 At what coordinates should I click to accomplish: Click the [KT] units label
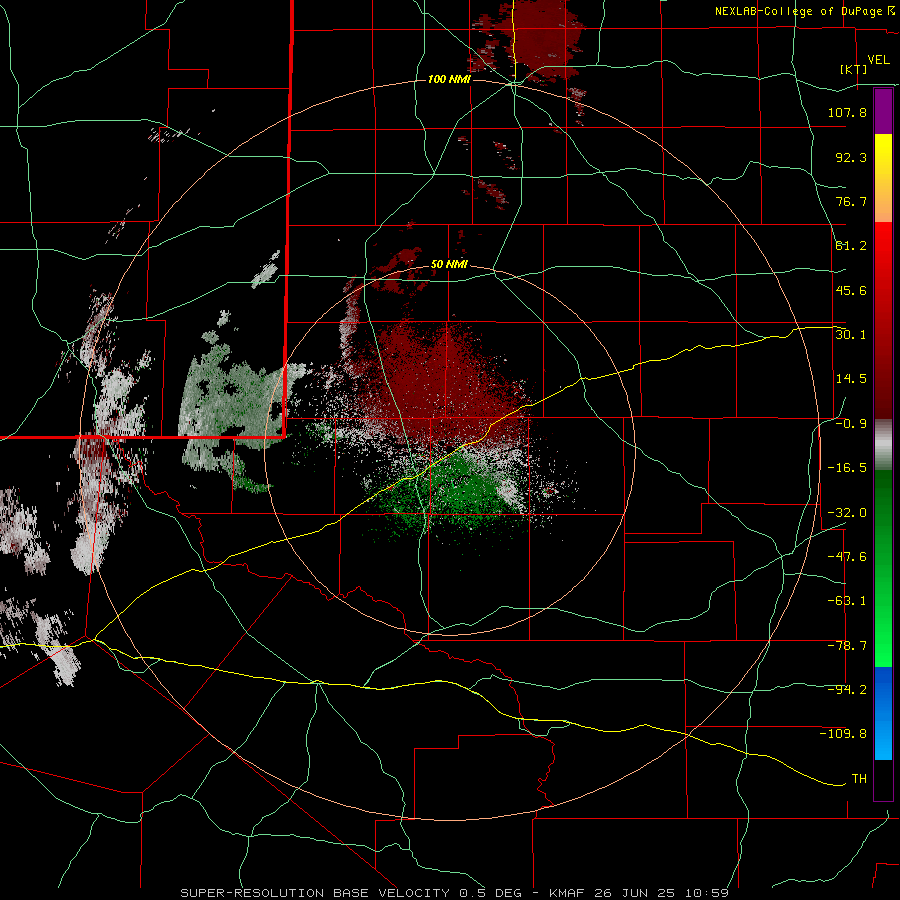coord(854,69)
